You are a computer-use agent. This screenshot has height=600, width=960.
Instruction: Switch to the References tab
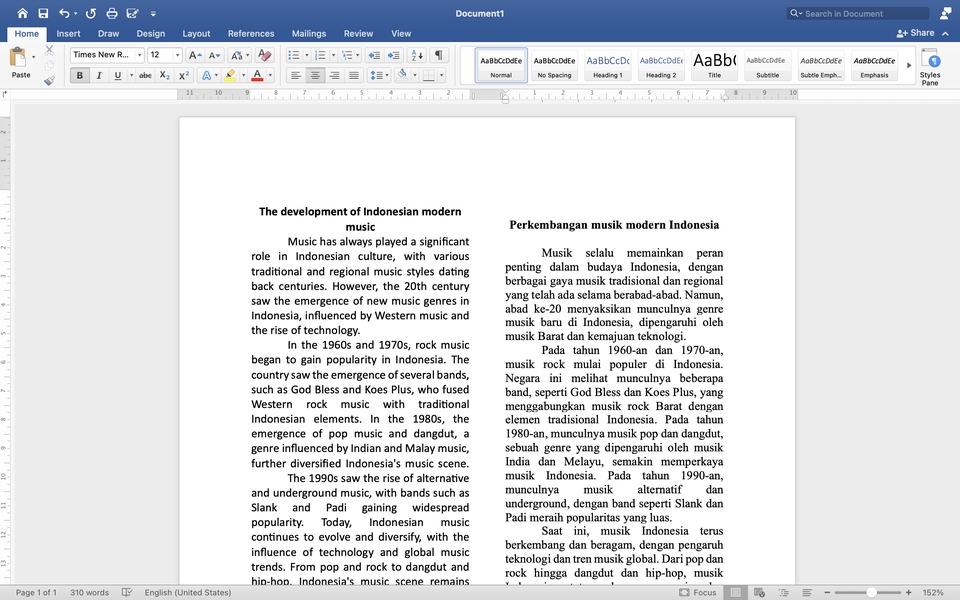251,34
